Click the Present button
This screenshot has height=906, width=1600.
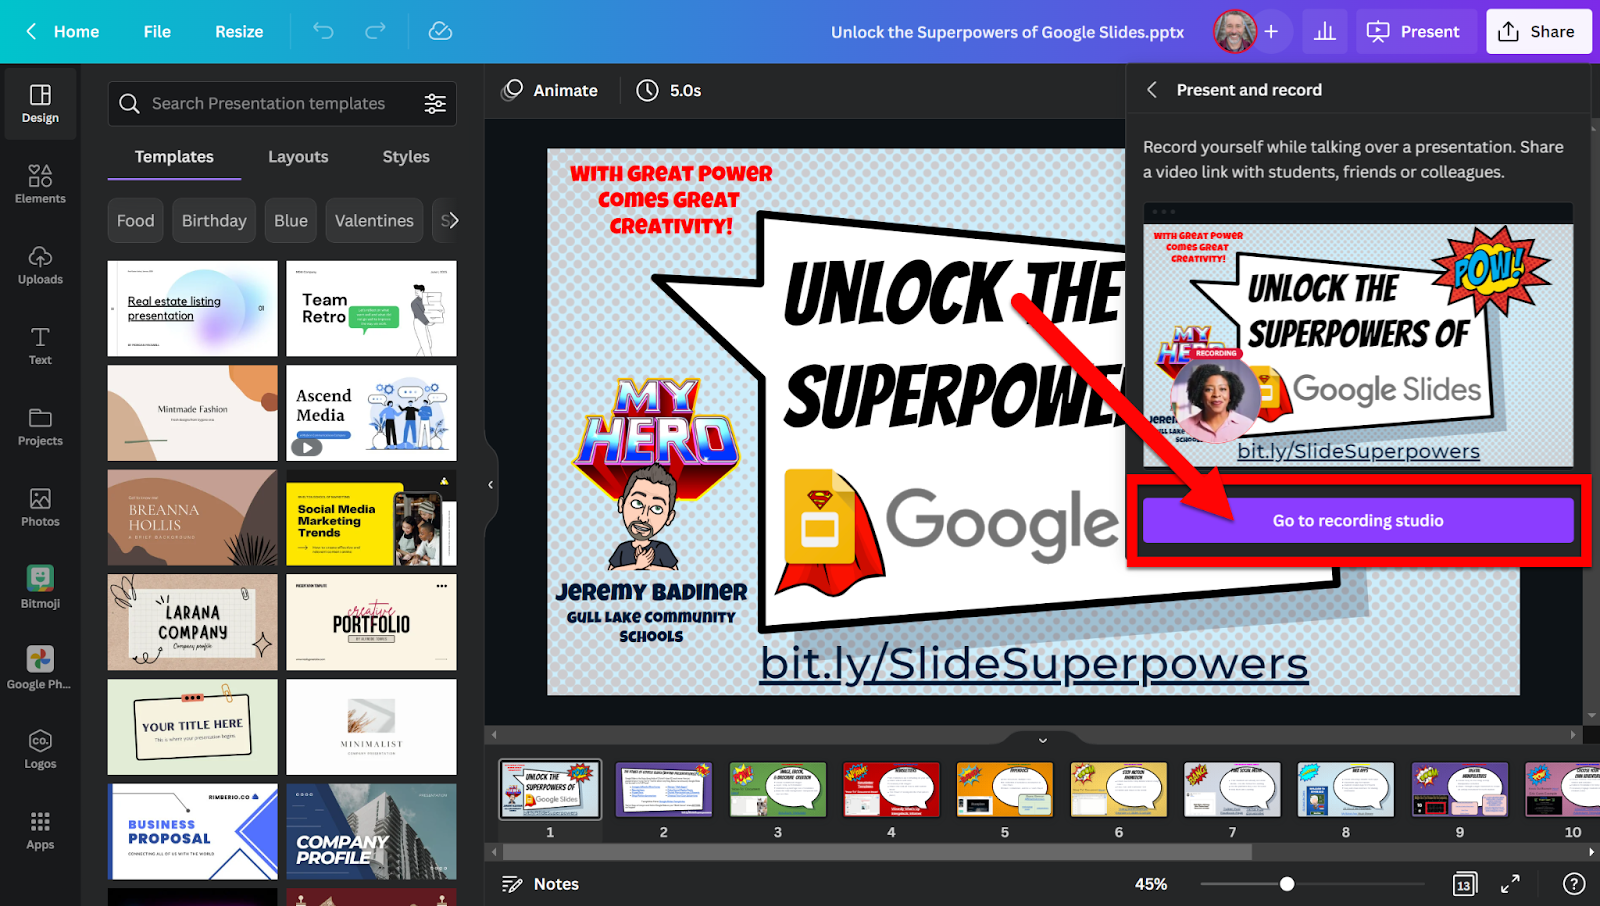pyautogui.click(x=1414, y=32)
